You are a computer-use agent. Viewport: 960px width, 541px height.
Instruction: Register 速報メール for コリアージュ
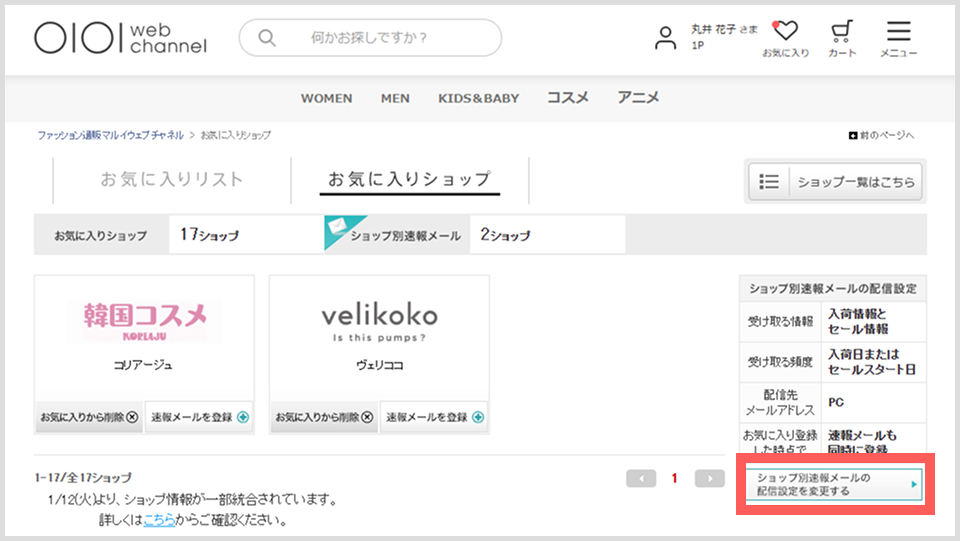199,417
